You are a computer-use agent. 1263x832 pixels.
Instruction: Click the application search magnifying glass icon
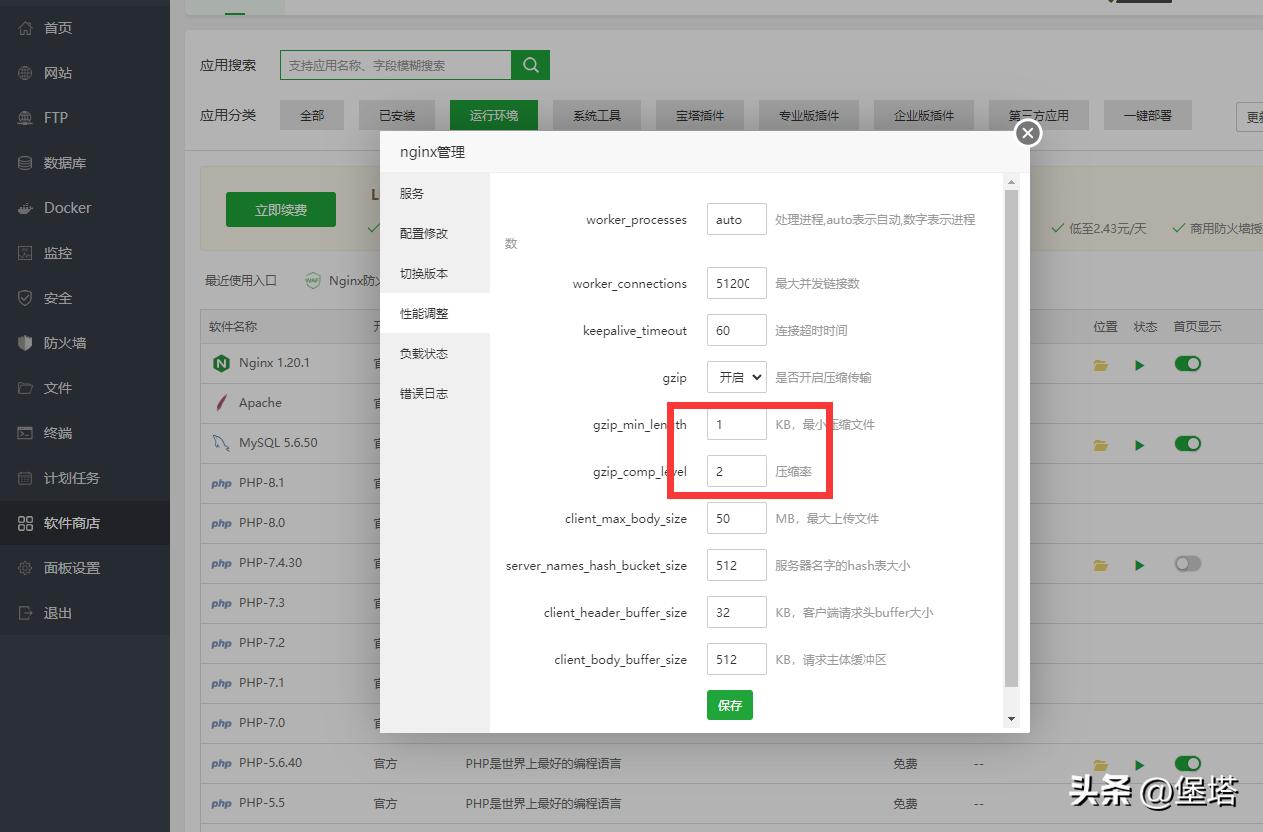(530, 64)
